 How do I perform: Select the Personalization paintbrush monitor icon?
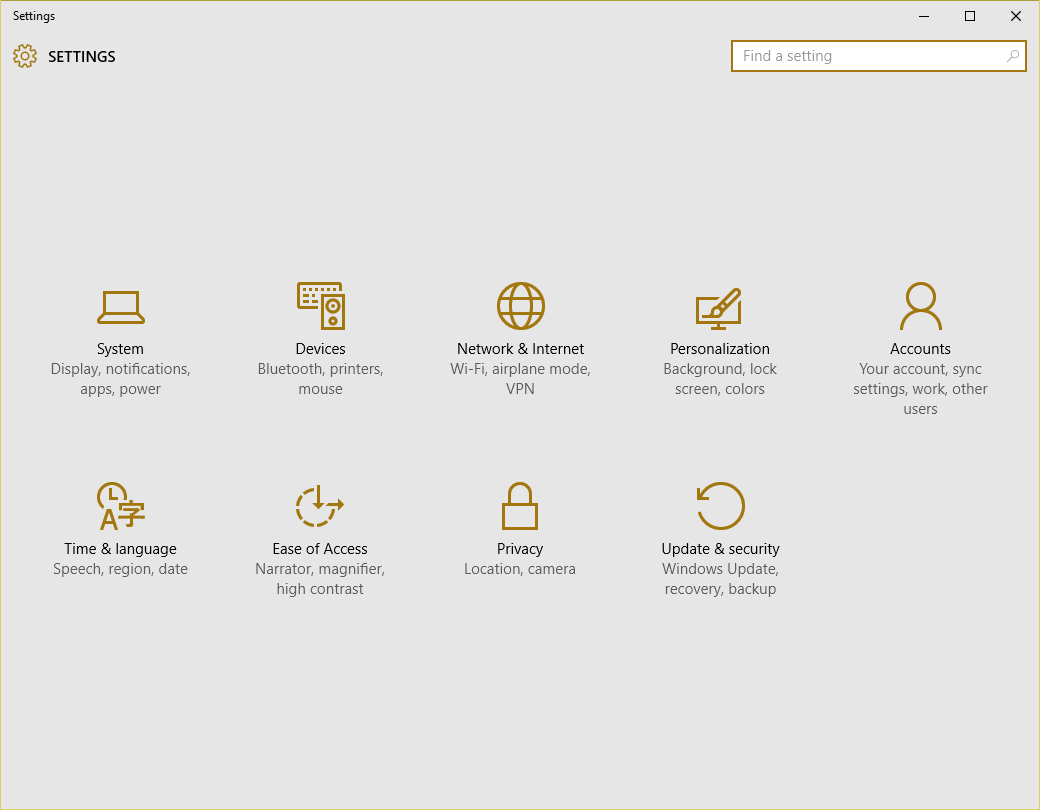click(719, 308)
